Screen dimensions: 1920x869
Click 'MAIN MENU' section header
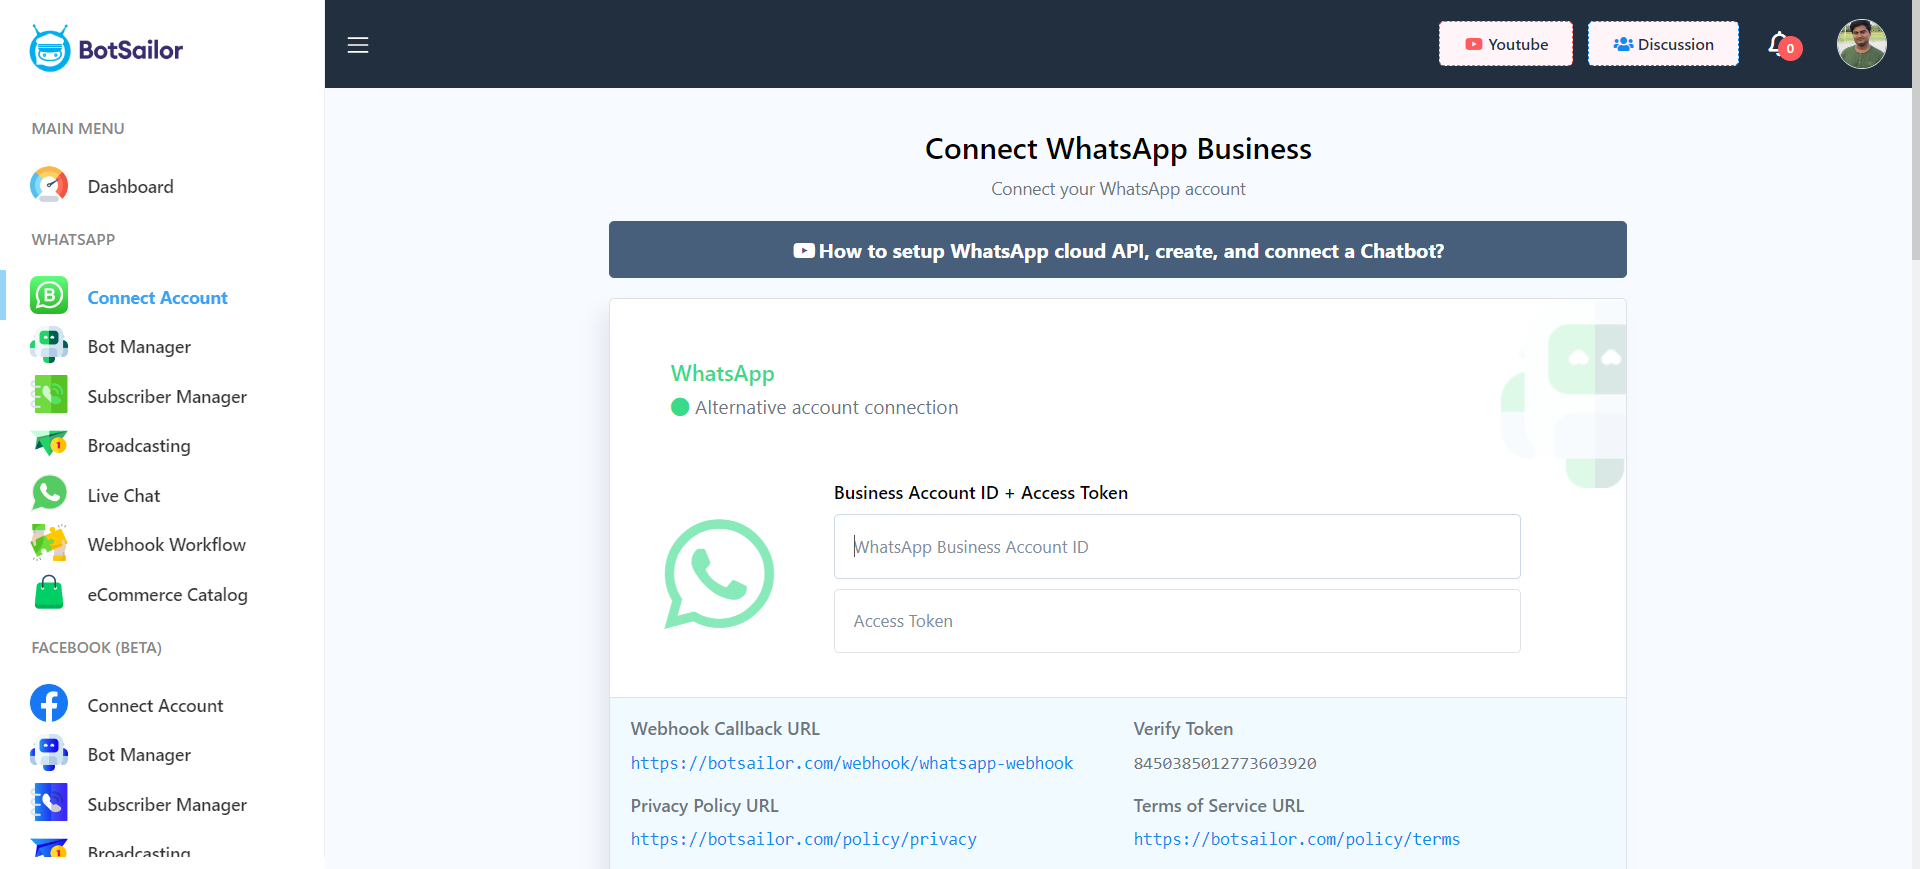(78, 129)
